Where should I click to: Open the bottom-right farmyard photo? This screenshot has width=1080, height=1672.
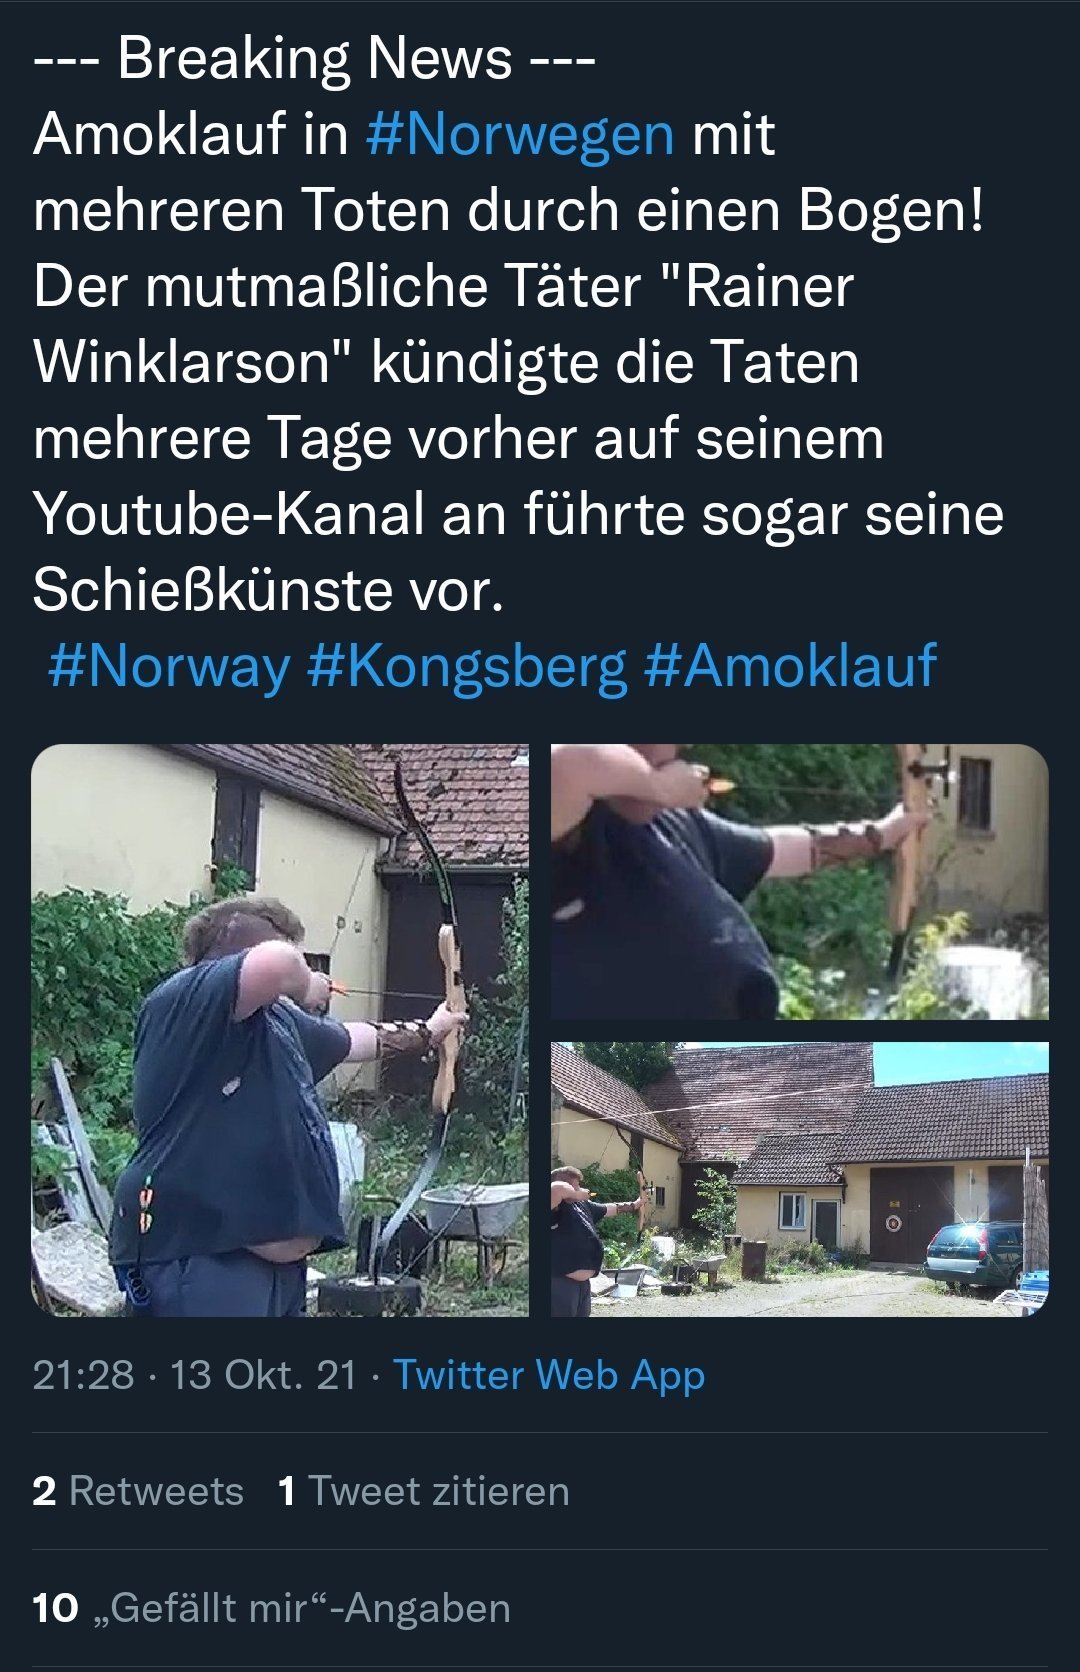click(800, 1179)
